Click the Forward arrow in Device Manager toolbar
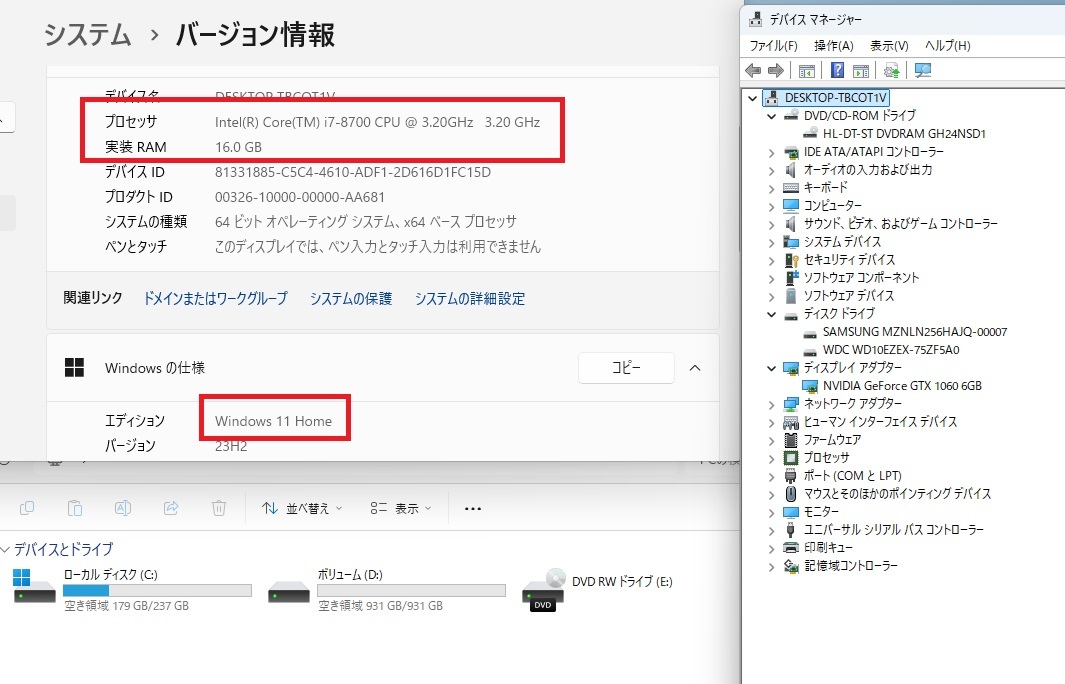This screenshot has height=684, width=1065. (776, 70)
